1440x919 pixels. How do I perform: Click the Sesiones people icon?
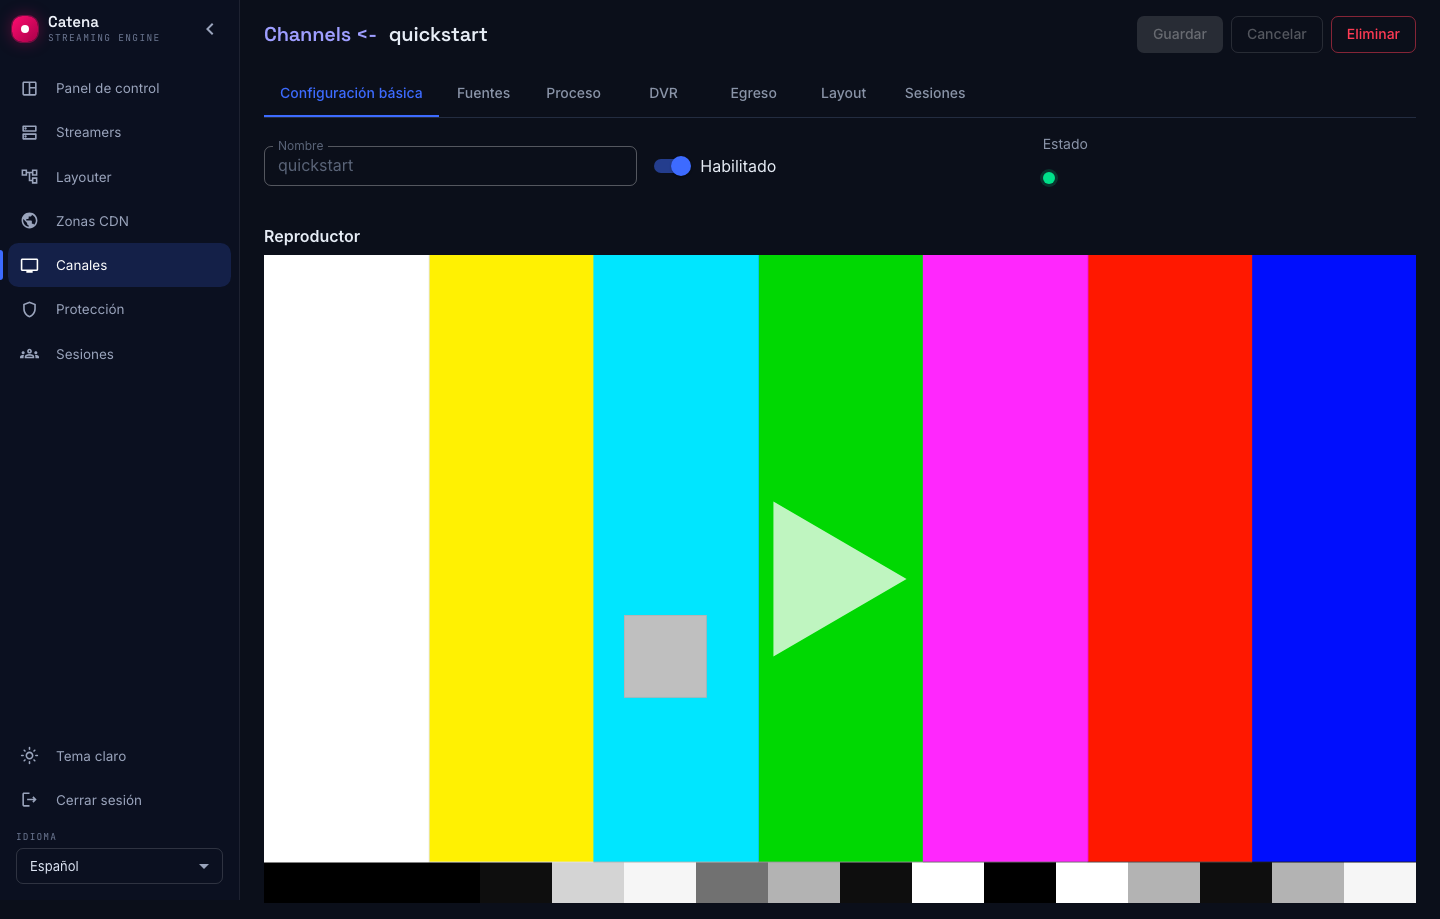[30, 354]
